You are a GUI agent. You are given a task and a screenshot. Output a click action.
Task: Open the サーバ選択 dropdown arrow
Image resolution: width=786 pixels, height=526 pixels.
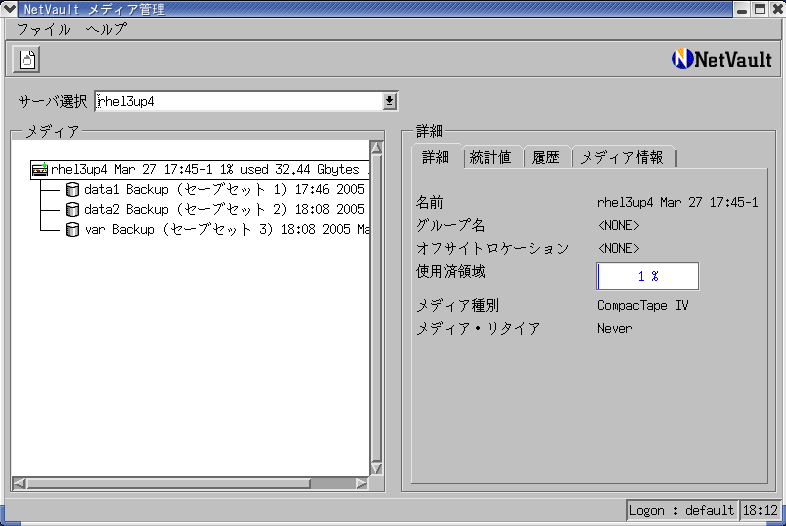pos(390,101)
